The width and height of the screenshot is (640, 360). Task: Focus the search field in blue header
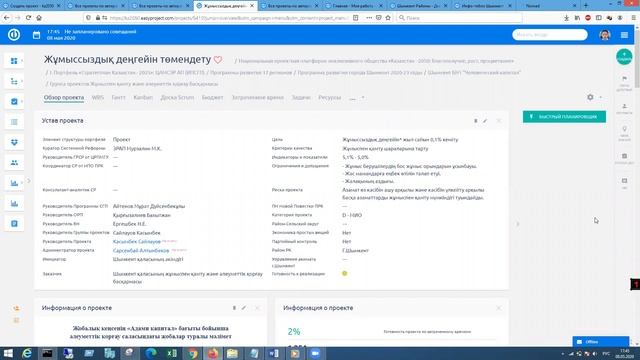(549, 35)
